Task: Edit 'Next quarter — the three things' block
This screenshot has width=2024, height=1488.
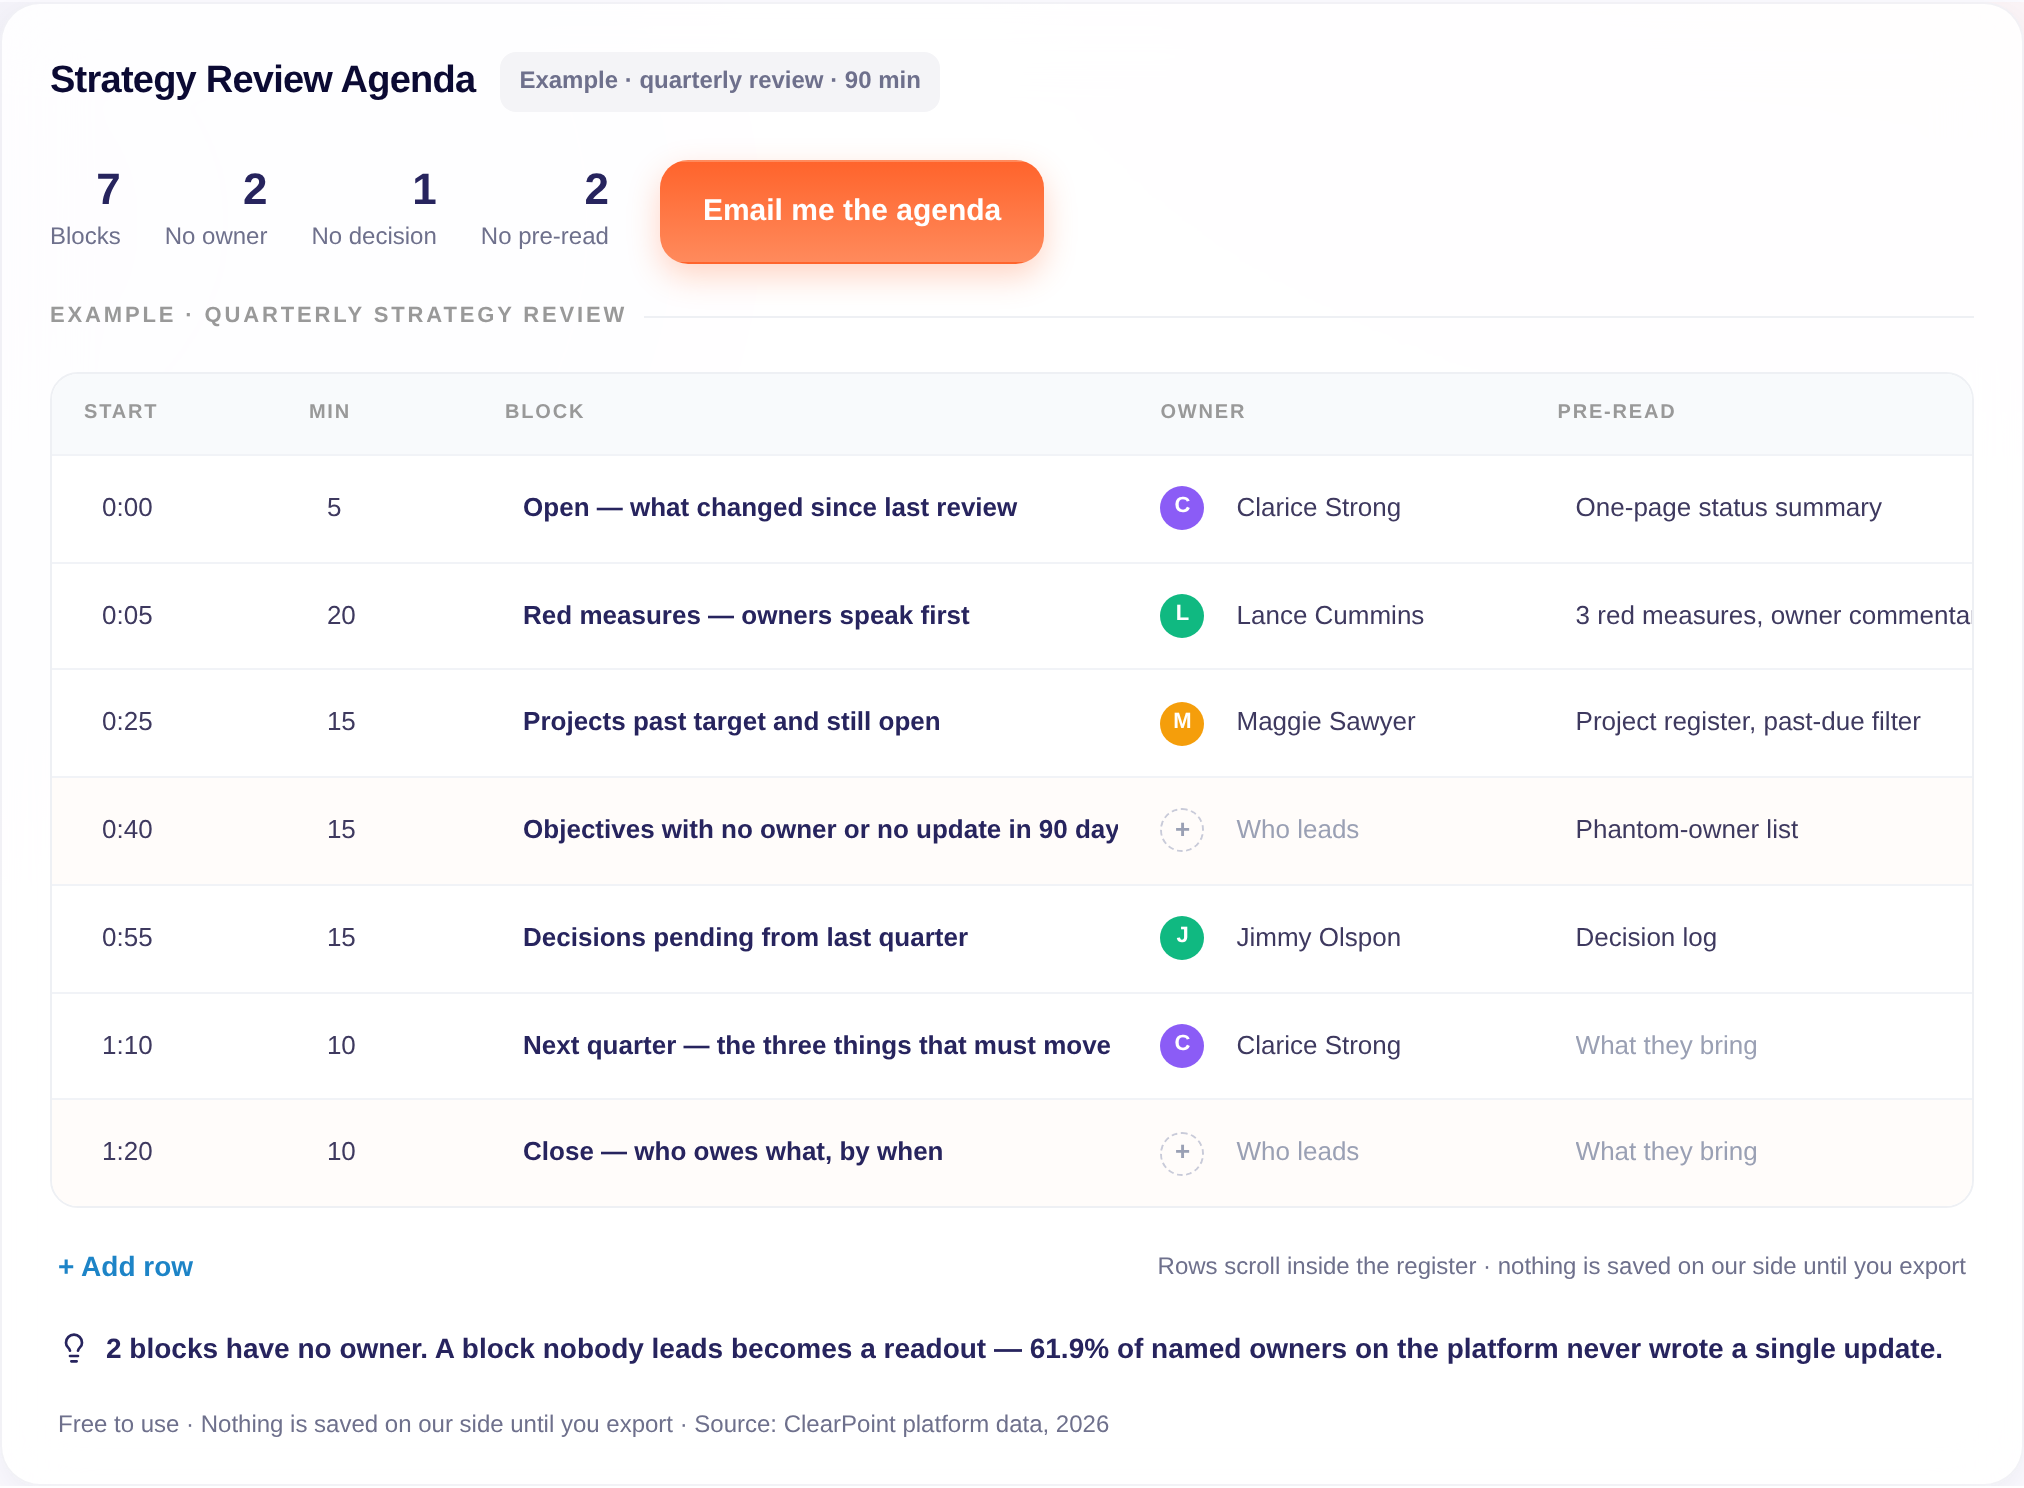Action: click(x=816, y=1046)
